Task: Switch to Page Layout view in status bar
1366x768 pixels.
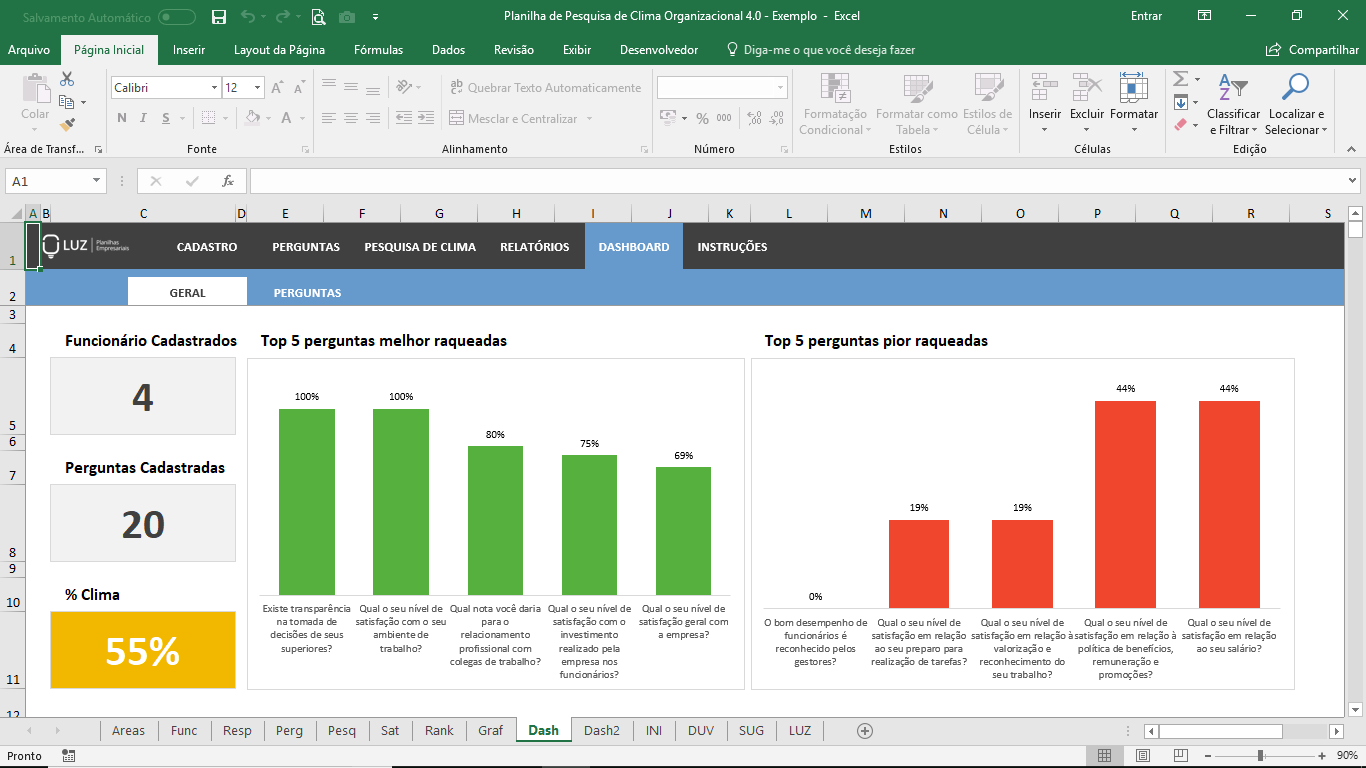Action: pos(1142,755)
